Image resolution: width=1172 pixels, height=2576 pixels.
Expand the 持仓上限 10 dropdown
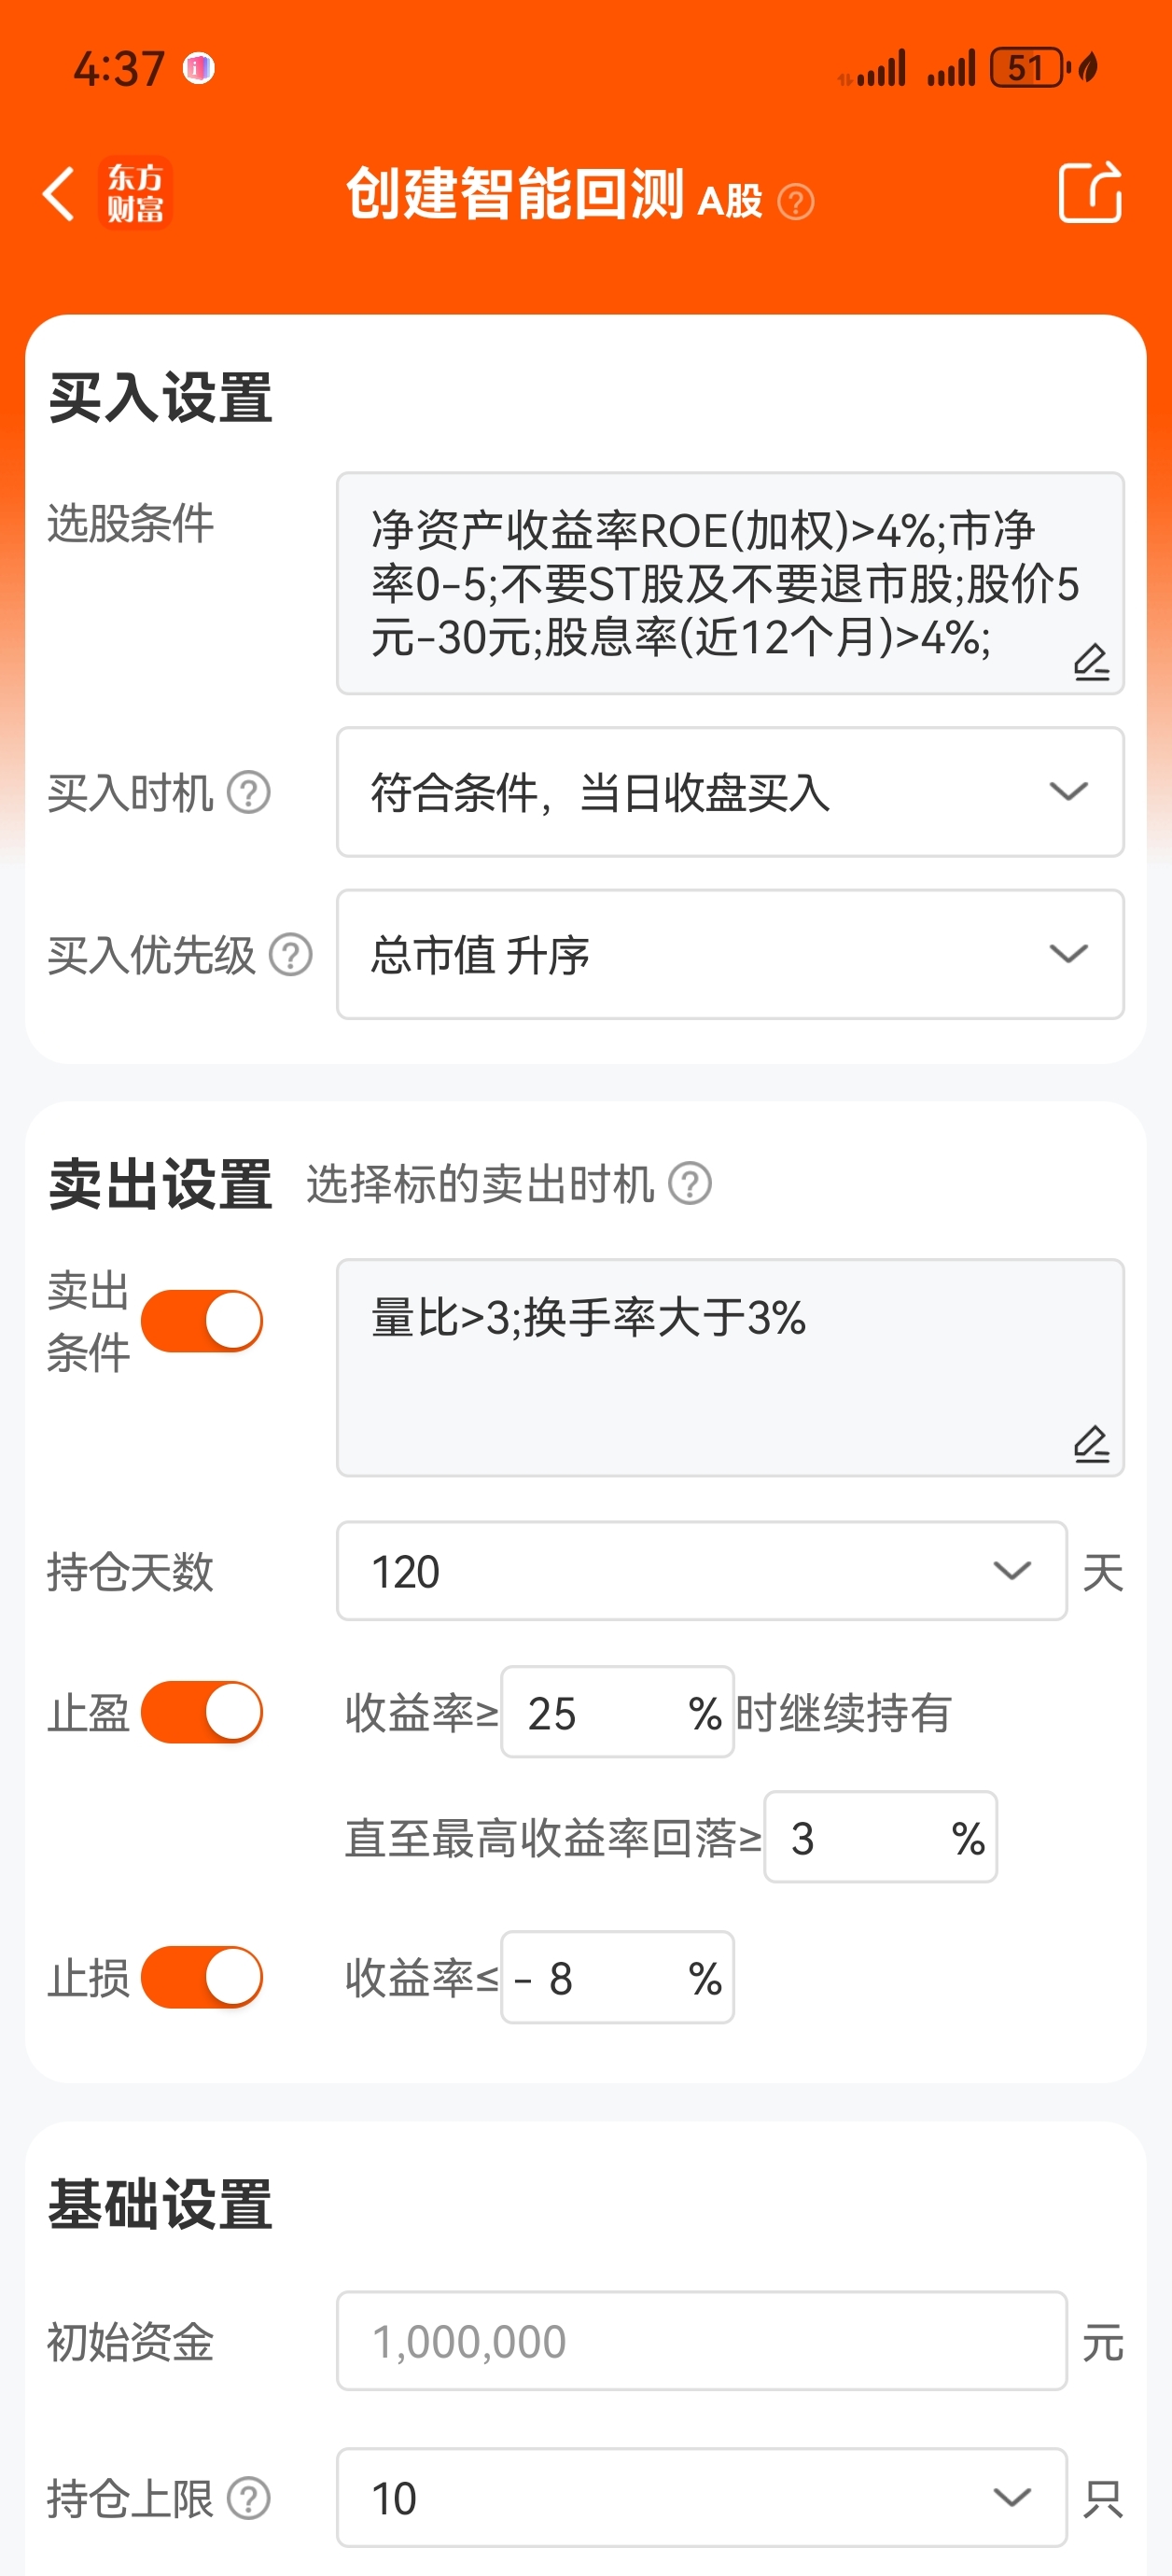click(702, 2497)
